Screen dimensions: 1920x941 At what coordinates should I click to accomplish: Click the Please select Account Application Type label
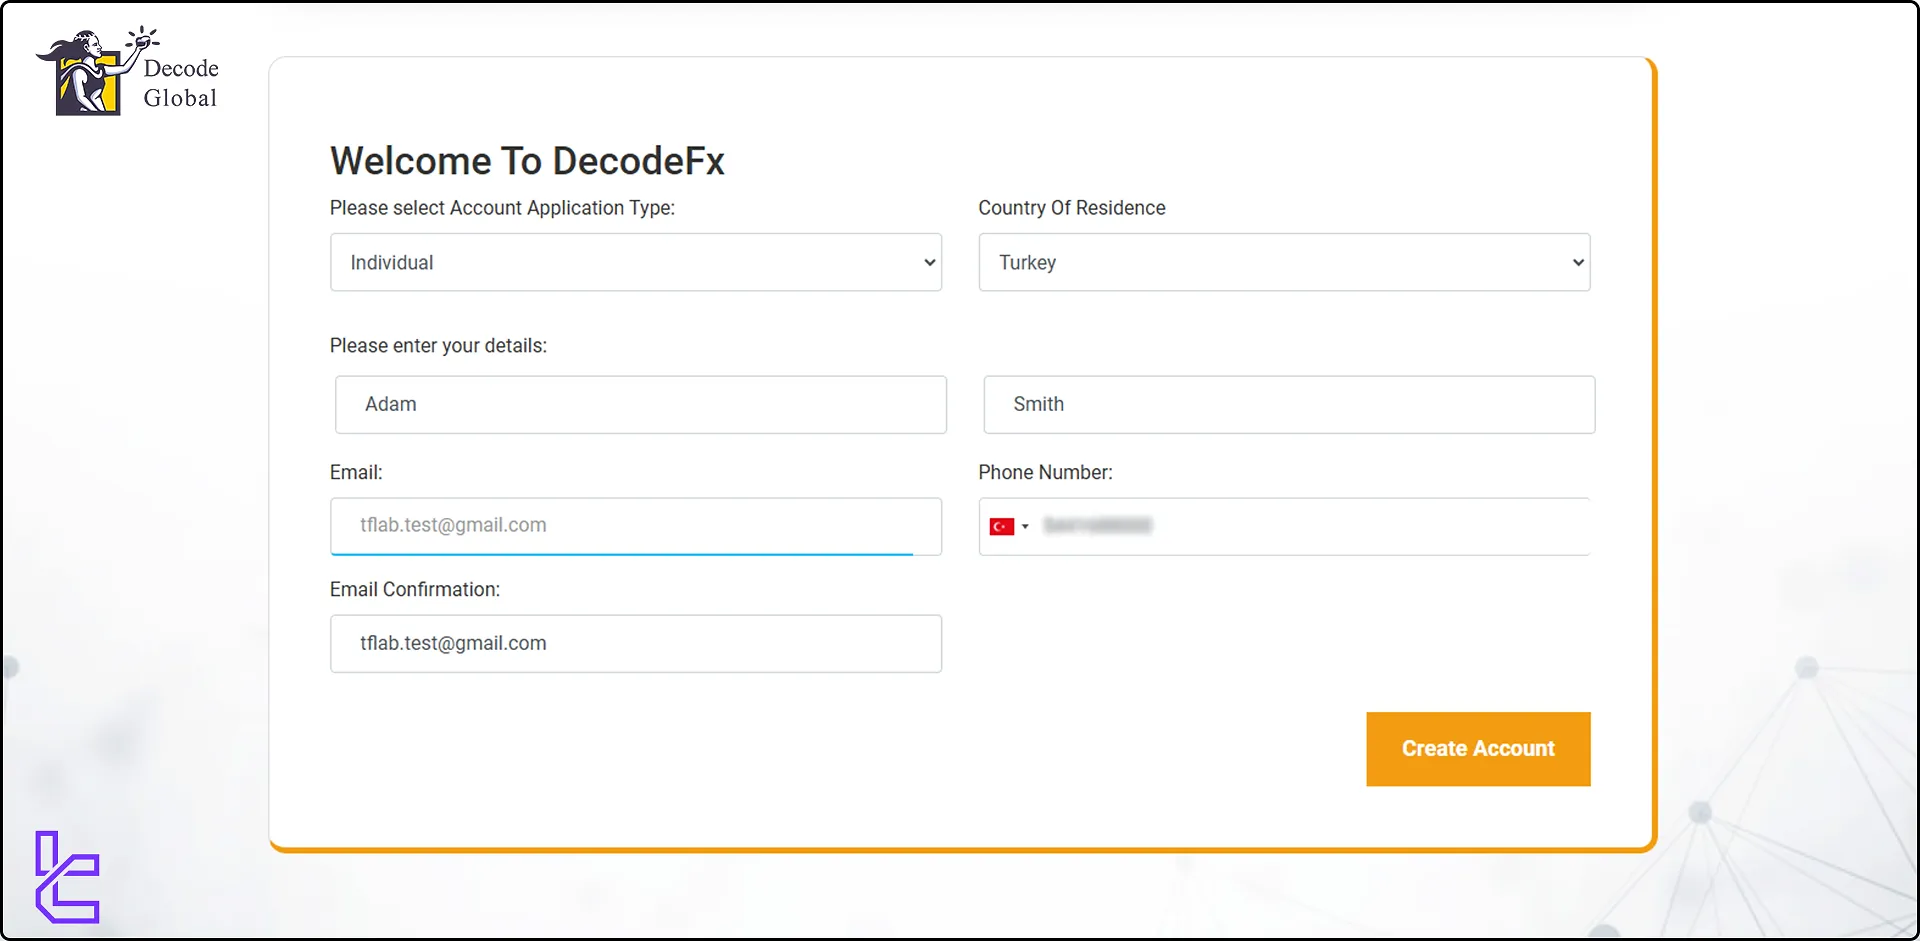502,208
